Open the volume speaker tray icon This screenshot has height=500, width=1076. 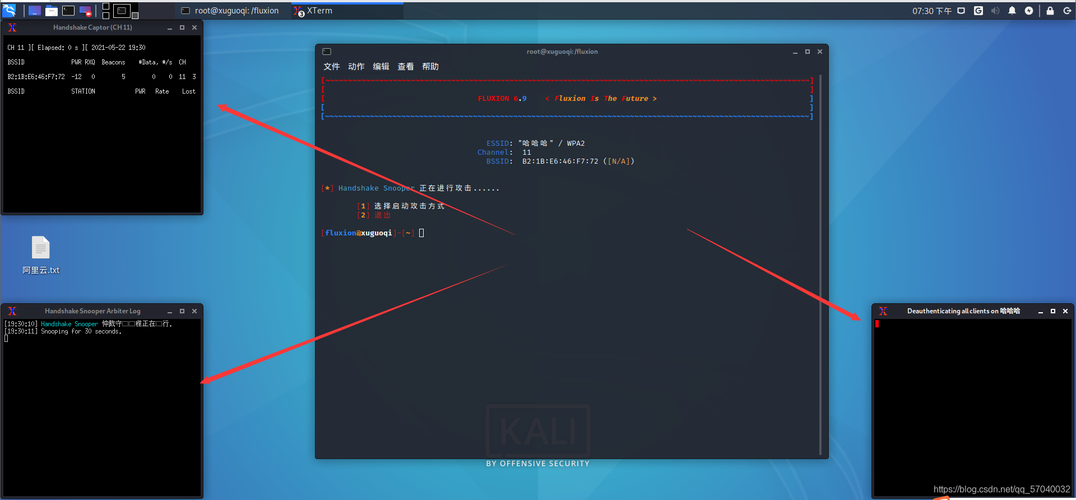point(995,10)
